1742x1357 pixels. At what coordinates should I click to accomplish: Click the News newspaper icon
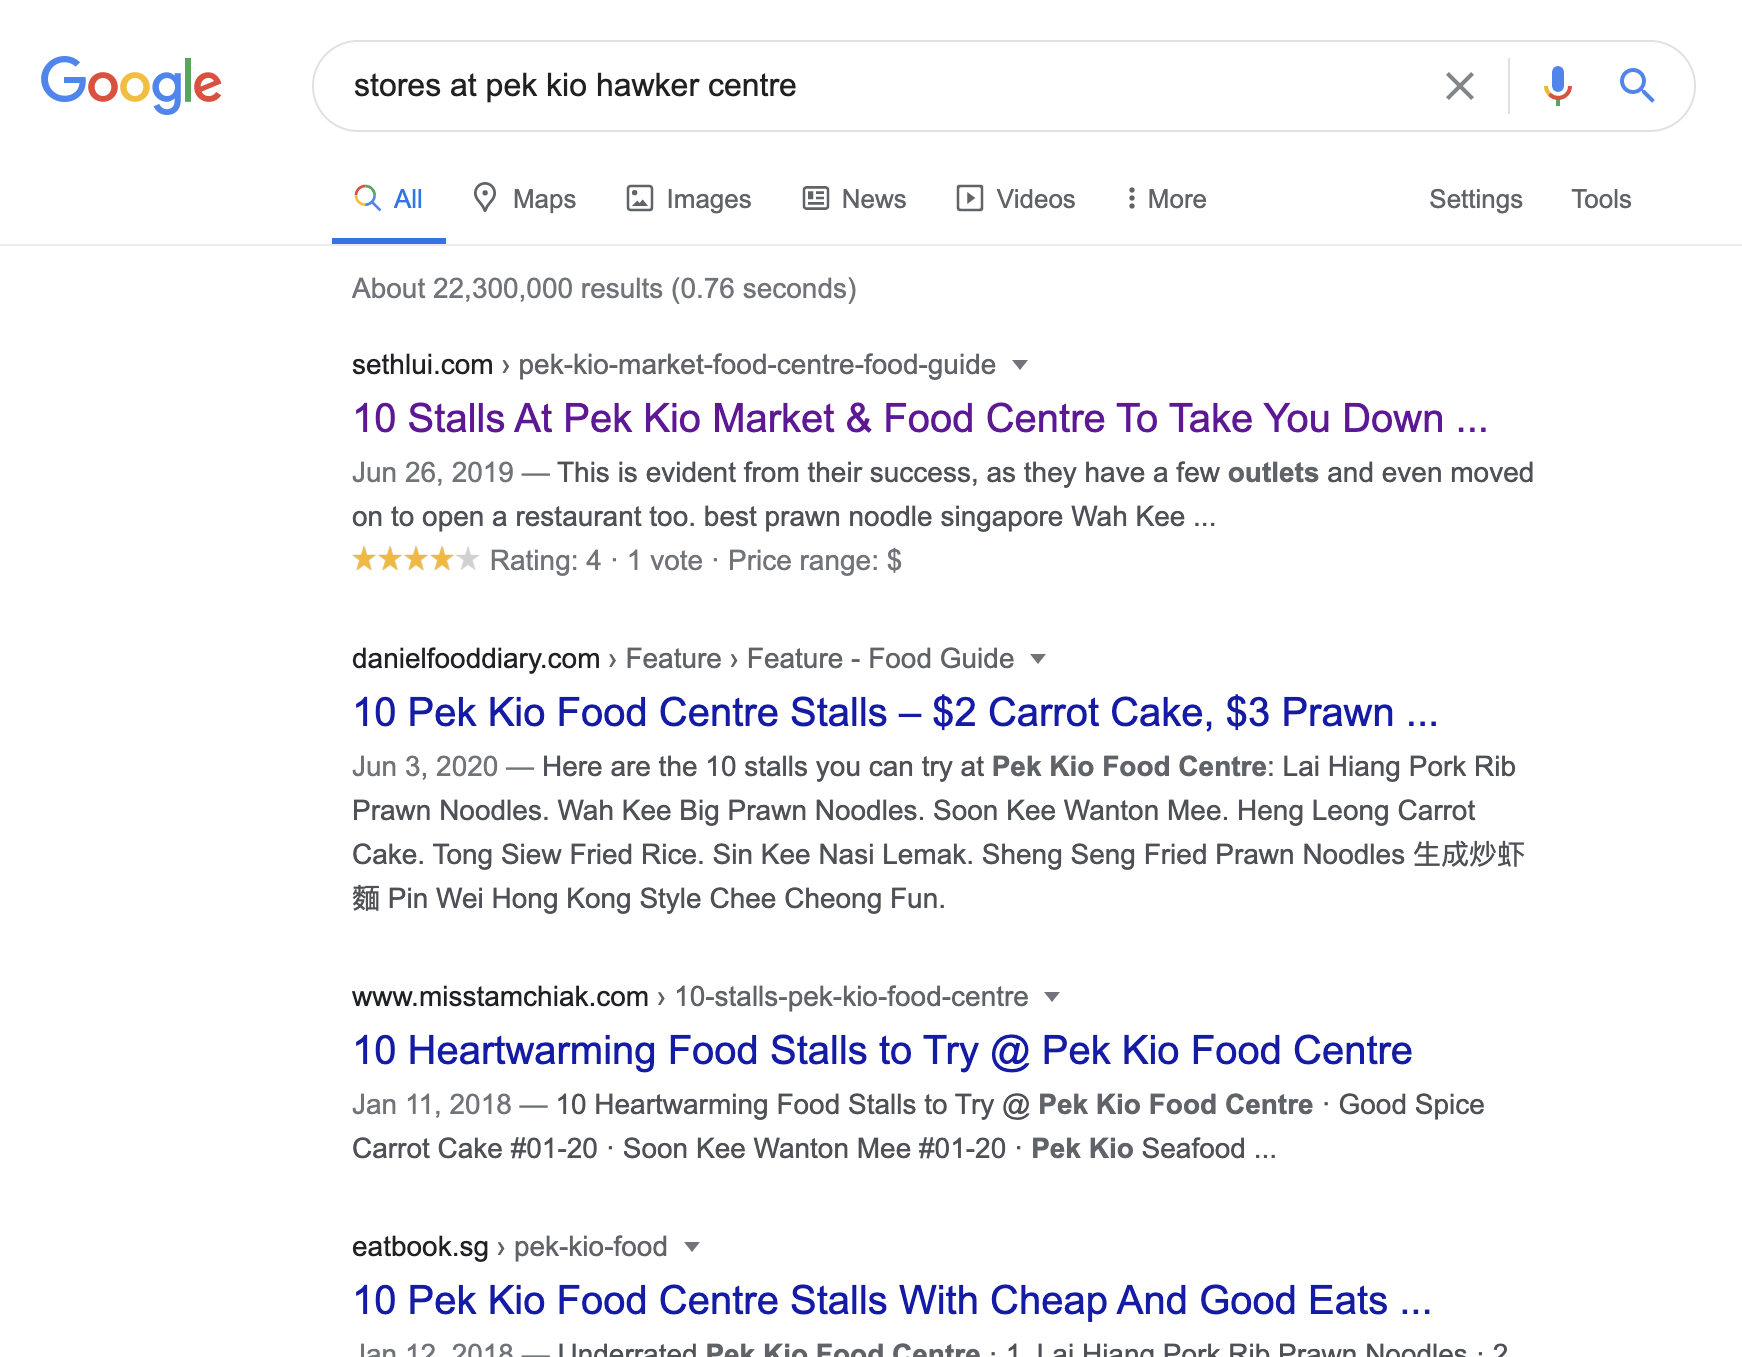point(816,198)
